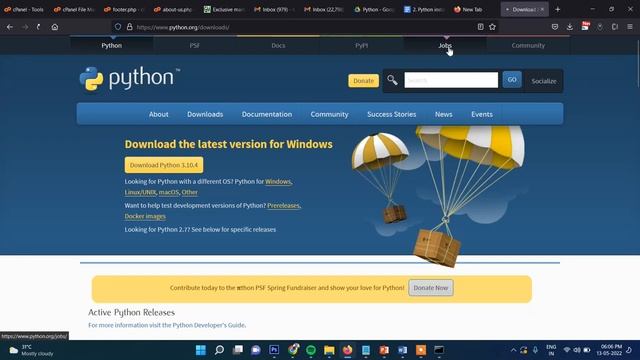The height and width of the screenshot is (360, 640).
Task: Switch to the footer.php tab
Action: point(124,9)
